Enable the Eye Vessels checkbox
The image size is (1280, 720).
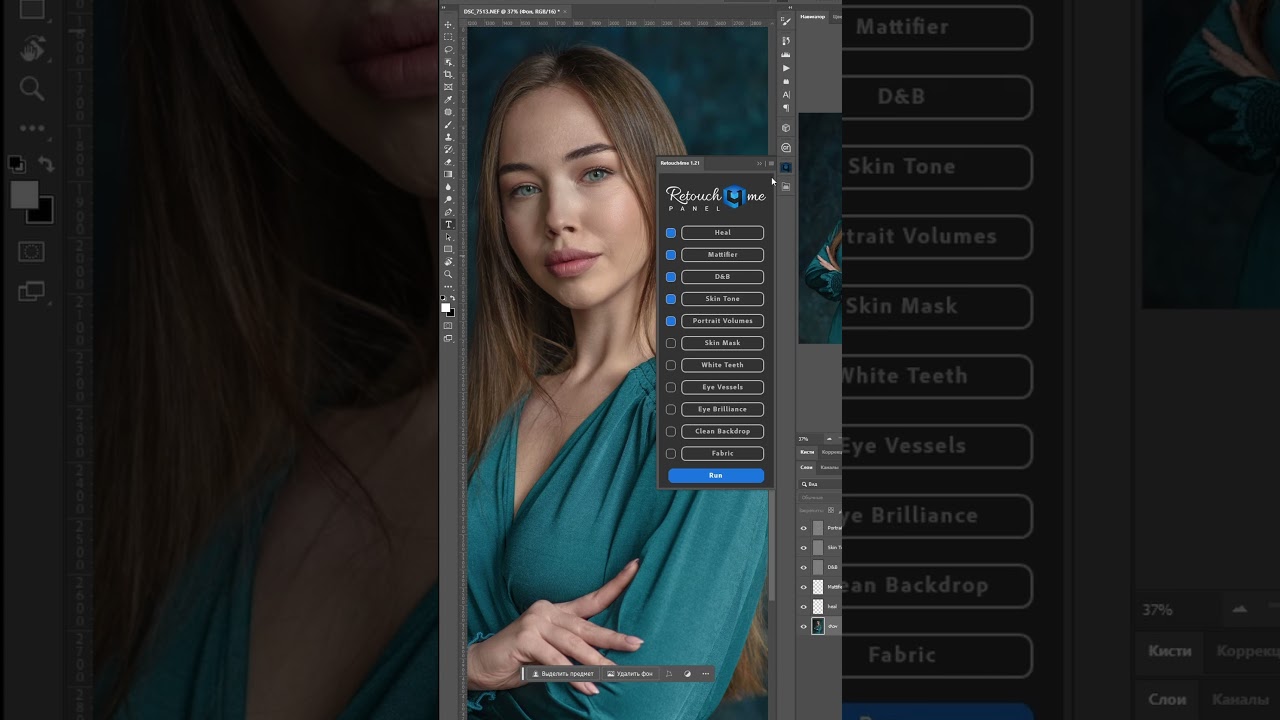[x=671, y=387]
